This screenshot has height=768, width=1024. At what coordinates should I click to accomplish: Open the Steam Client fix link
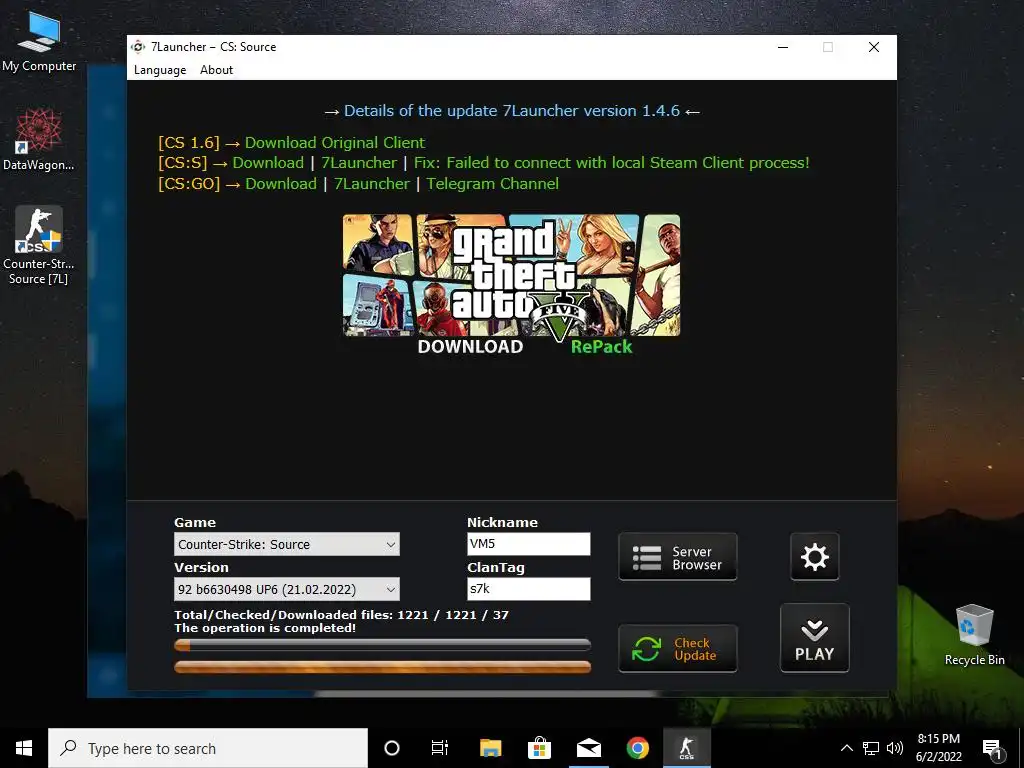coord(611,163)
